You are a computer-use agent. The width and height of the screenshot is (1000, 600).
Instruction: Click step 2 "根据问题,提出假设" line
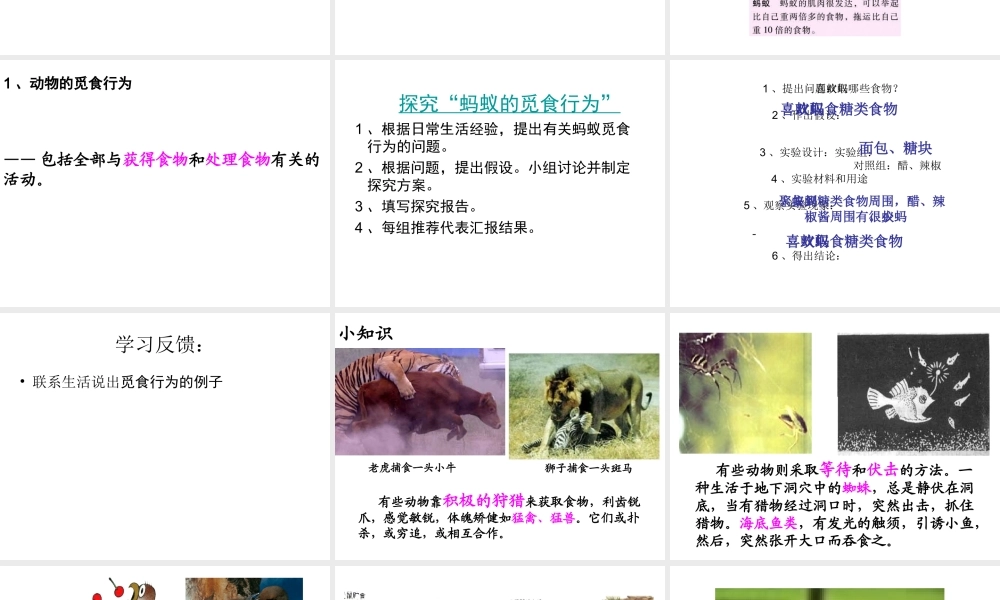tap(492, 177)
